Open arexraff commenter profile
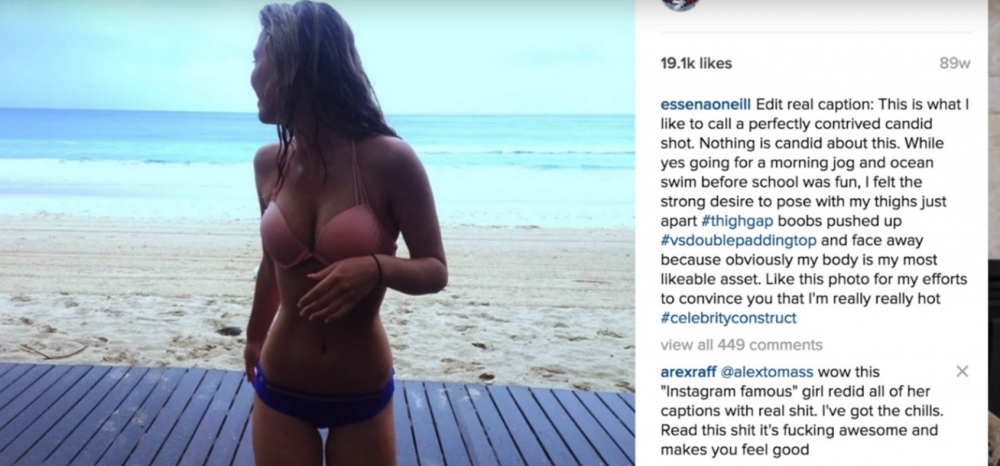This screenshot has height=466, width=1000. pyautogui.click(x=689, y=372)
